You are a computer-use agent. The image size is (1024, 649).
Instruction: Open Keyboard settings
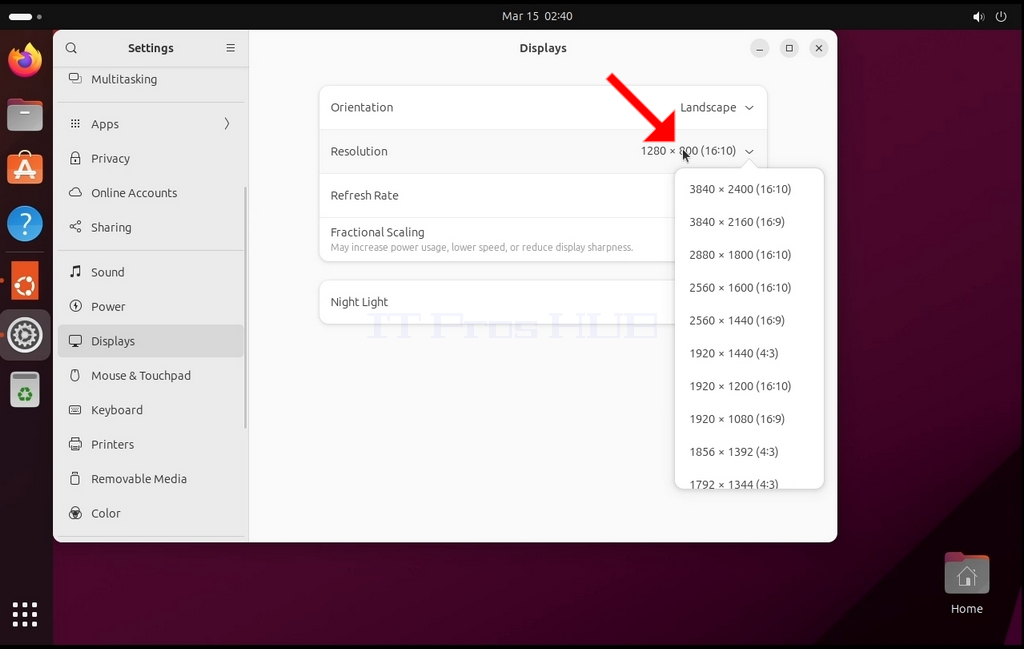[x=151, y=410]
